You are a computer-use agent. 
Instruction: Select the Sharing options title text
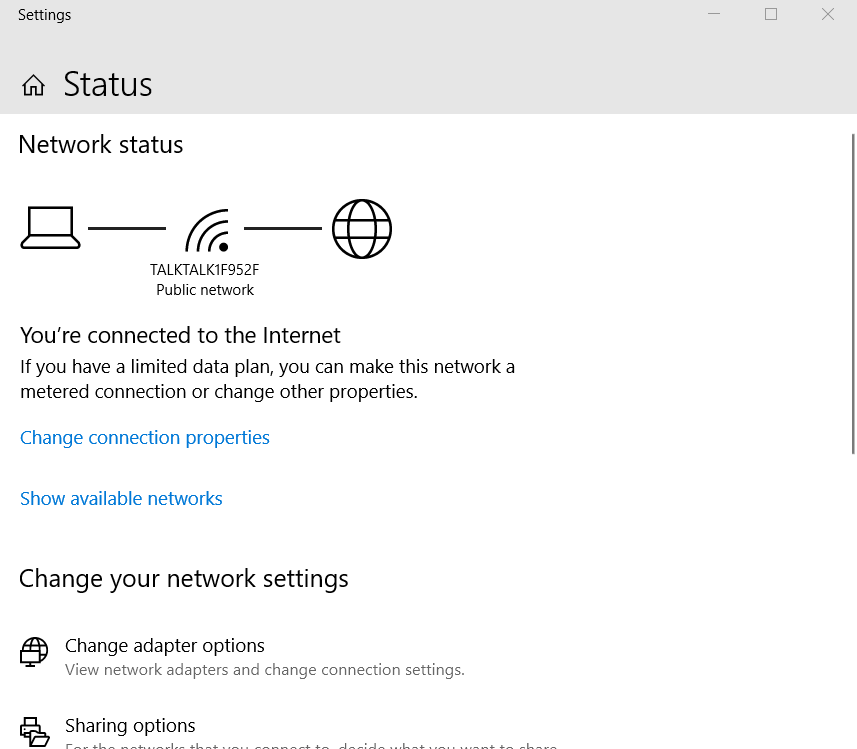130,726
